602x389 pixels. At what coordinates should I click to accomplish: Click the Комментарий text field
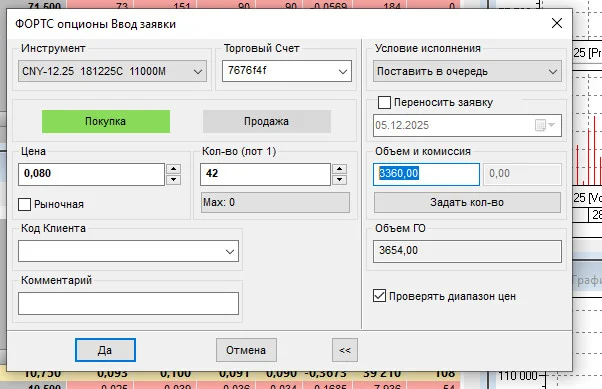click(128, 303)
